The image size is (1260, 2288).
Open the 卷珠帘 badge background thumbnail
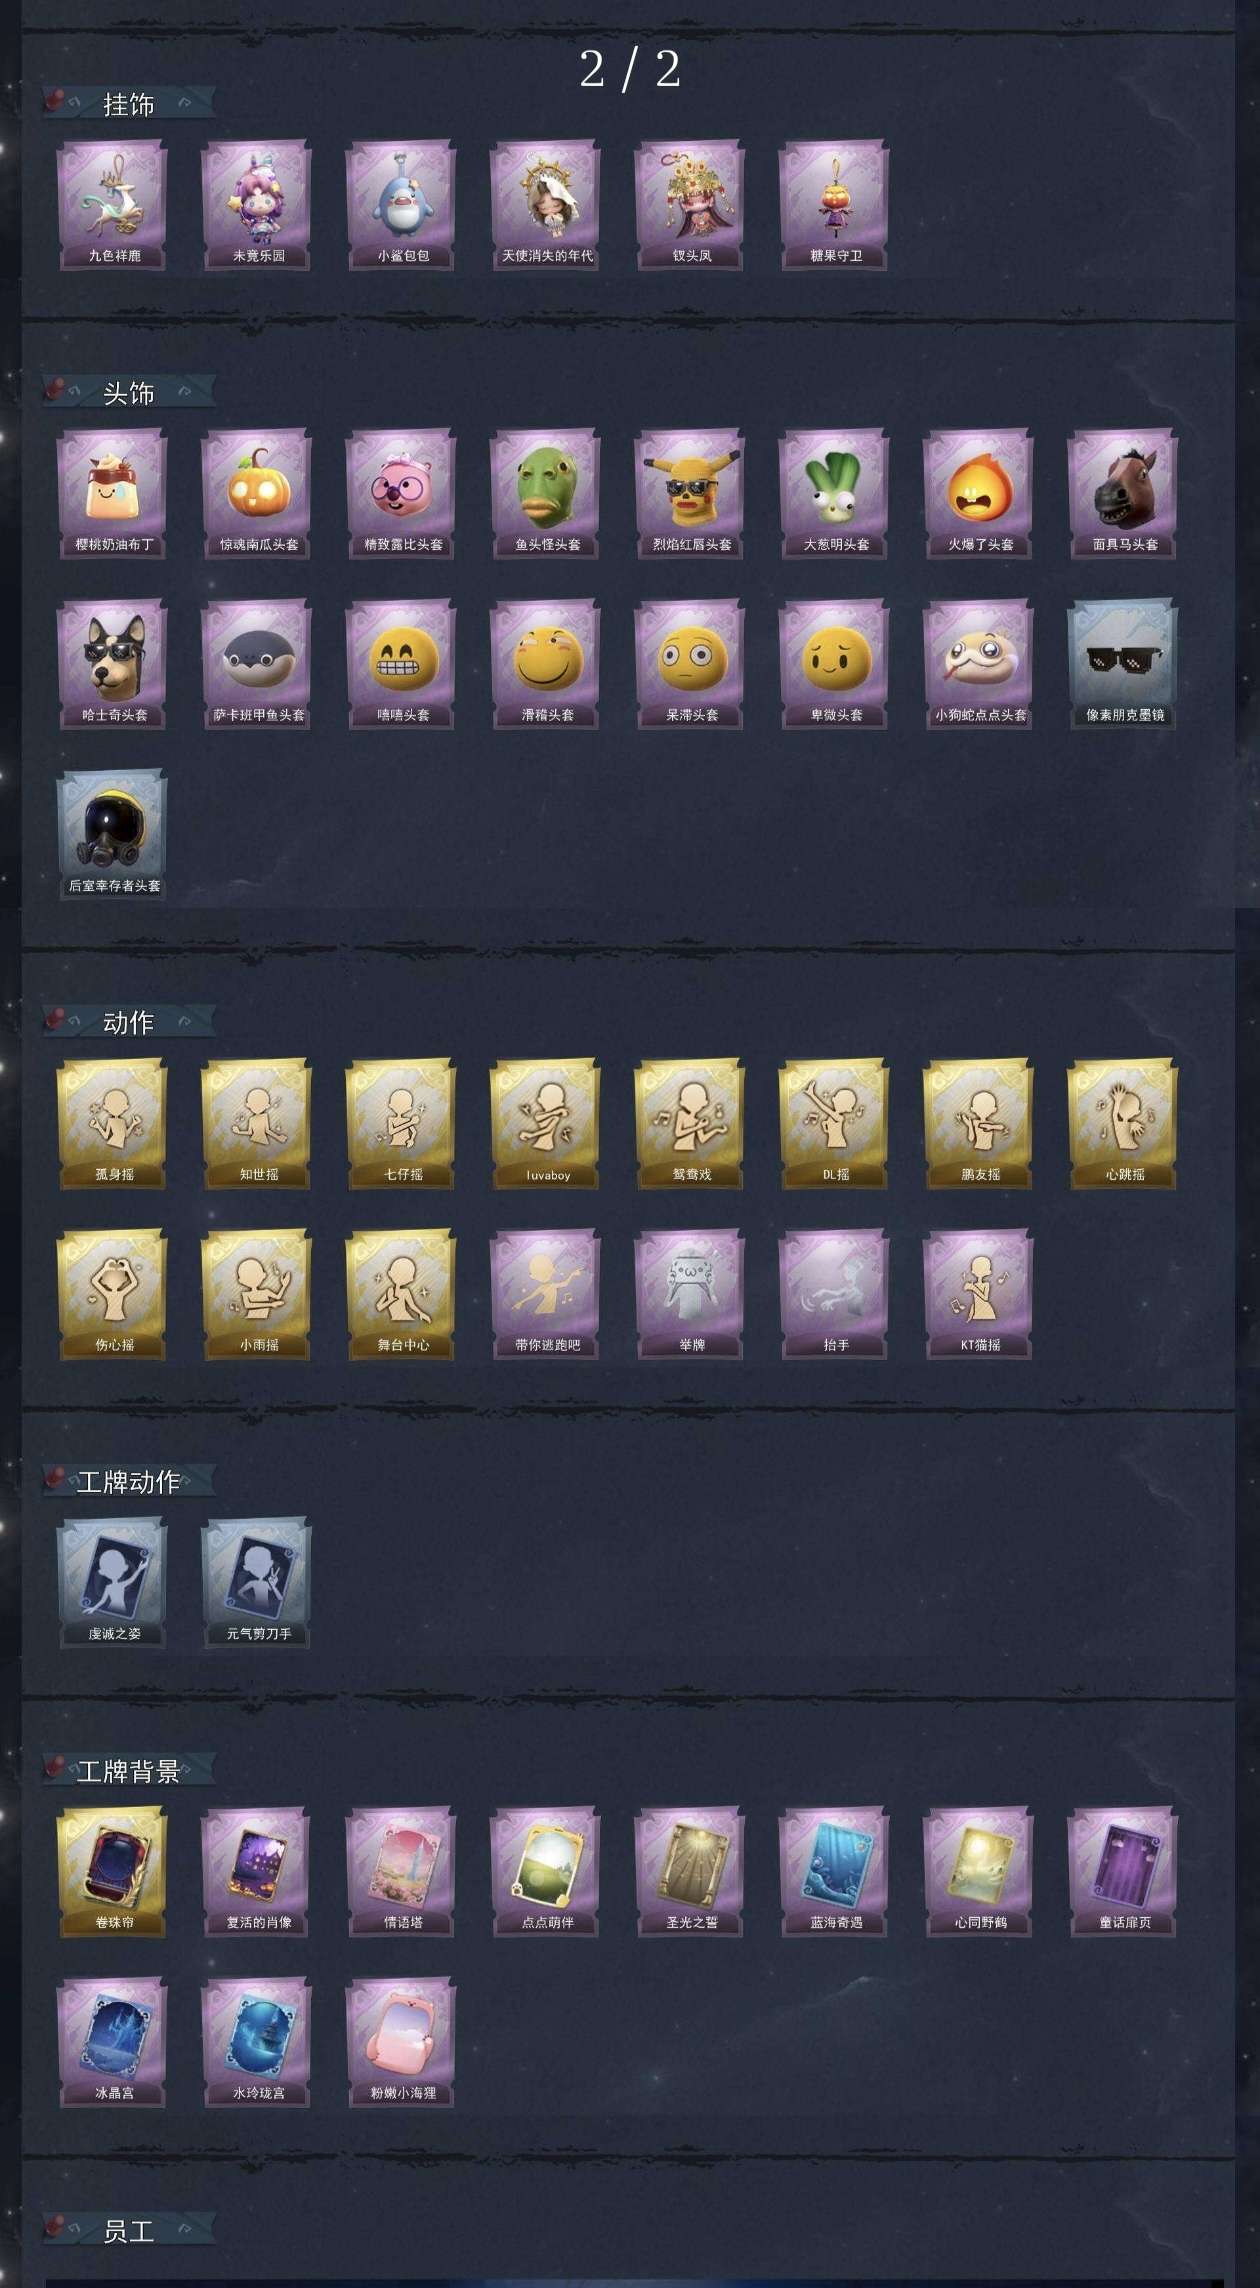(112, 1872)
